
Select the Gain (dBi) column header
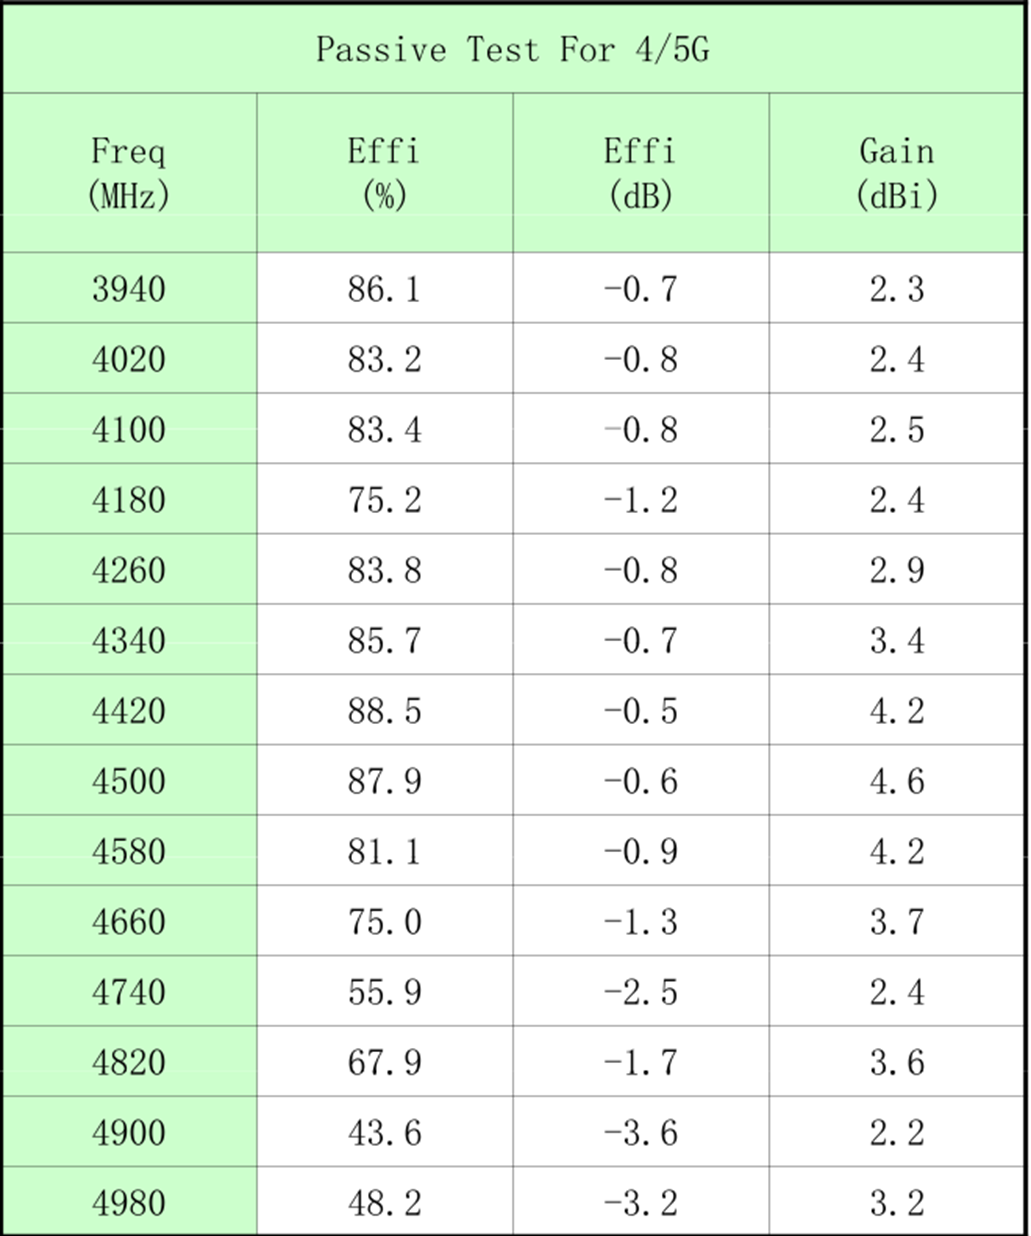[897, 173]
